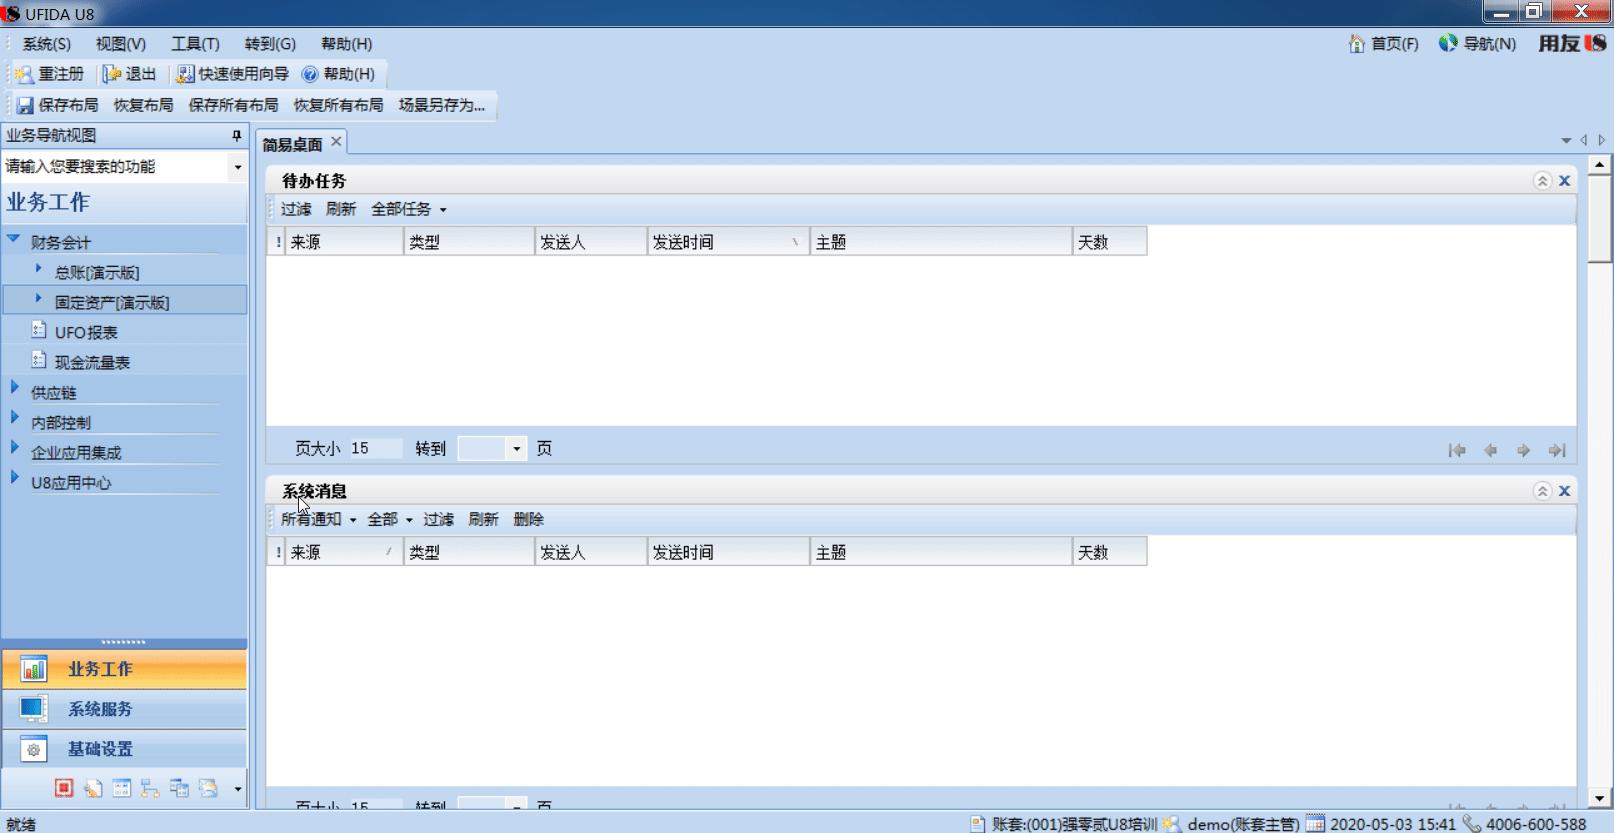The width and height of the screenshot is (1614, 833).
Task: Open the 工具(T) menu
Action: pos(195,44)
